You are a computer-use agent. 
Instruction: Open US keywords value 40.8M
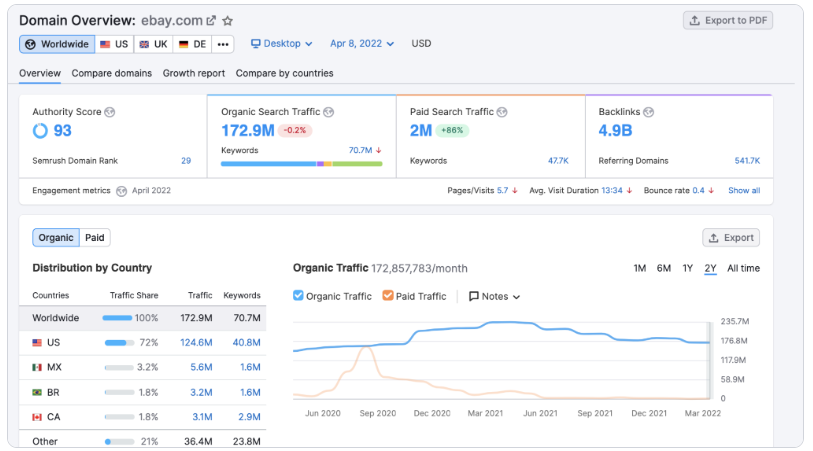pyautogui.click(x=246, y=343)
